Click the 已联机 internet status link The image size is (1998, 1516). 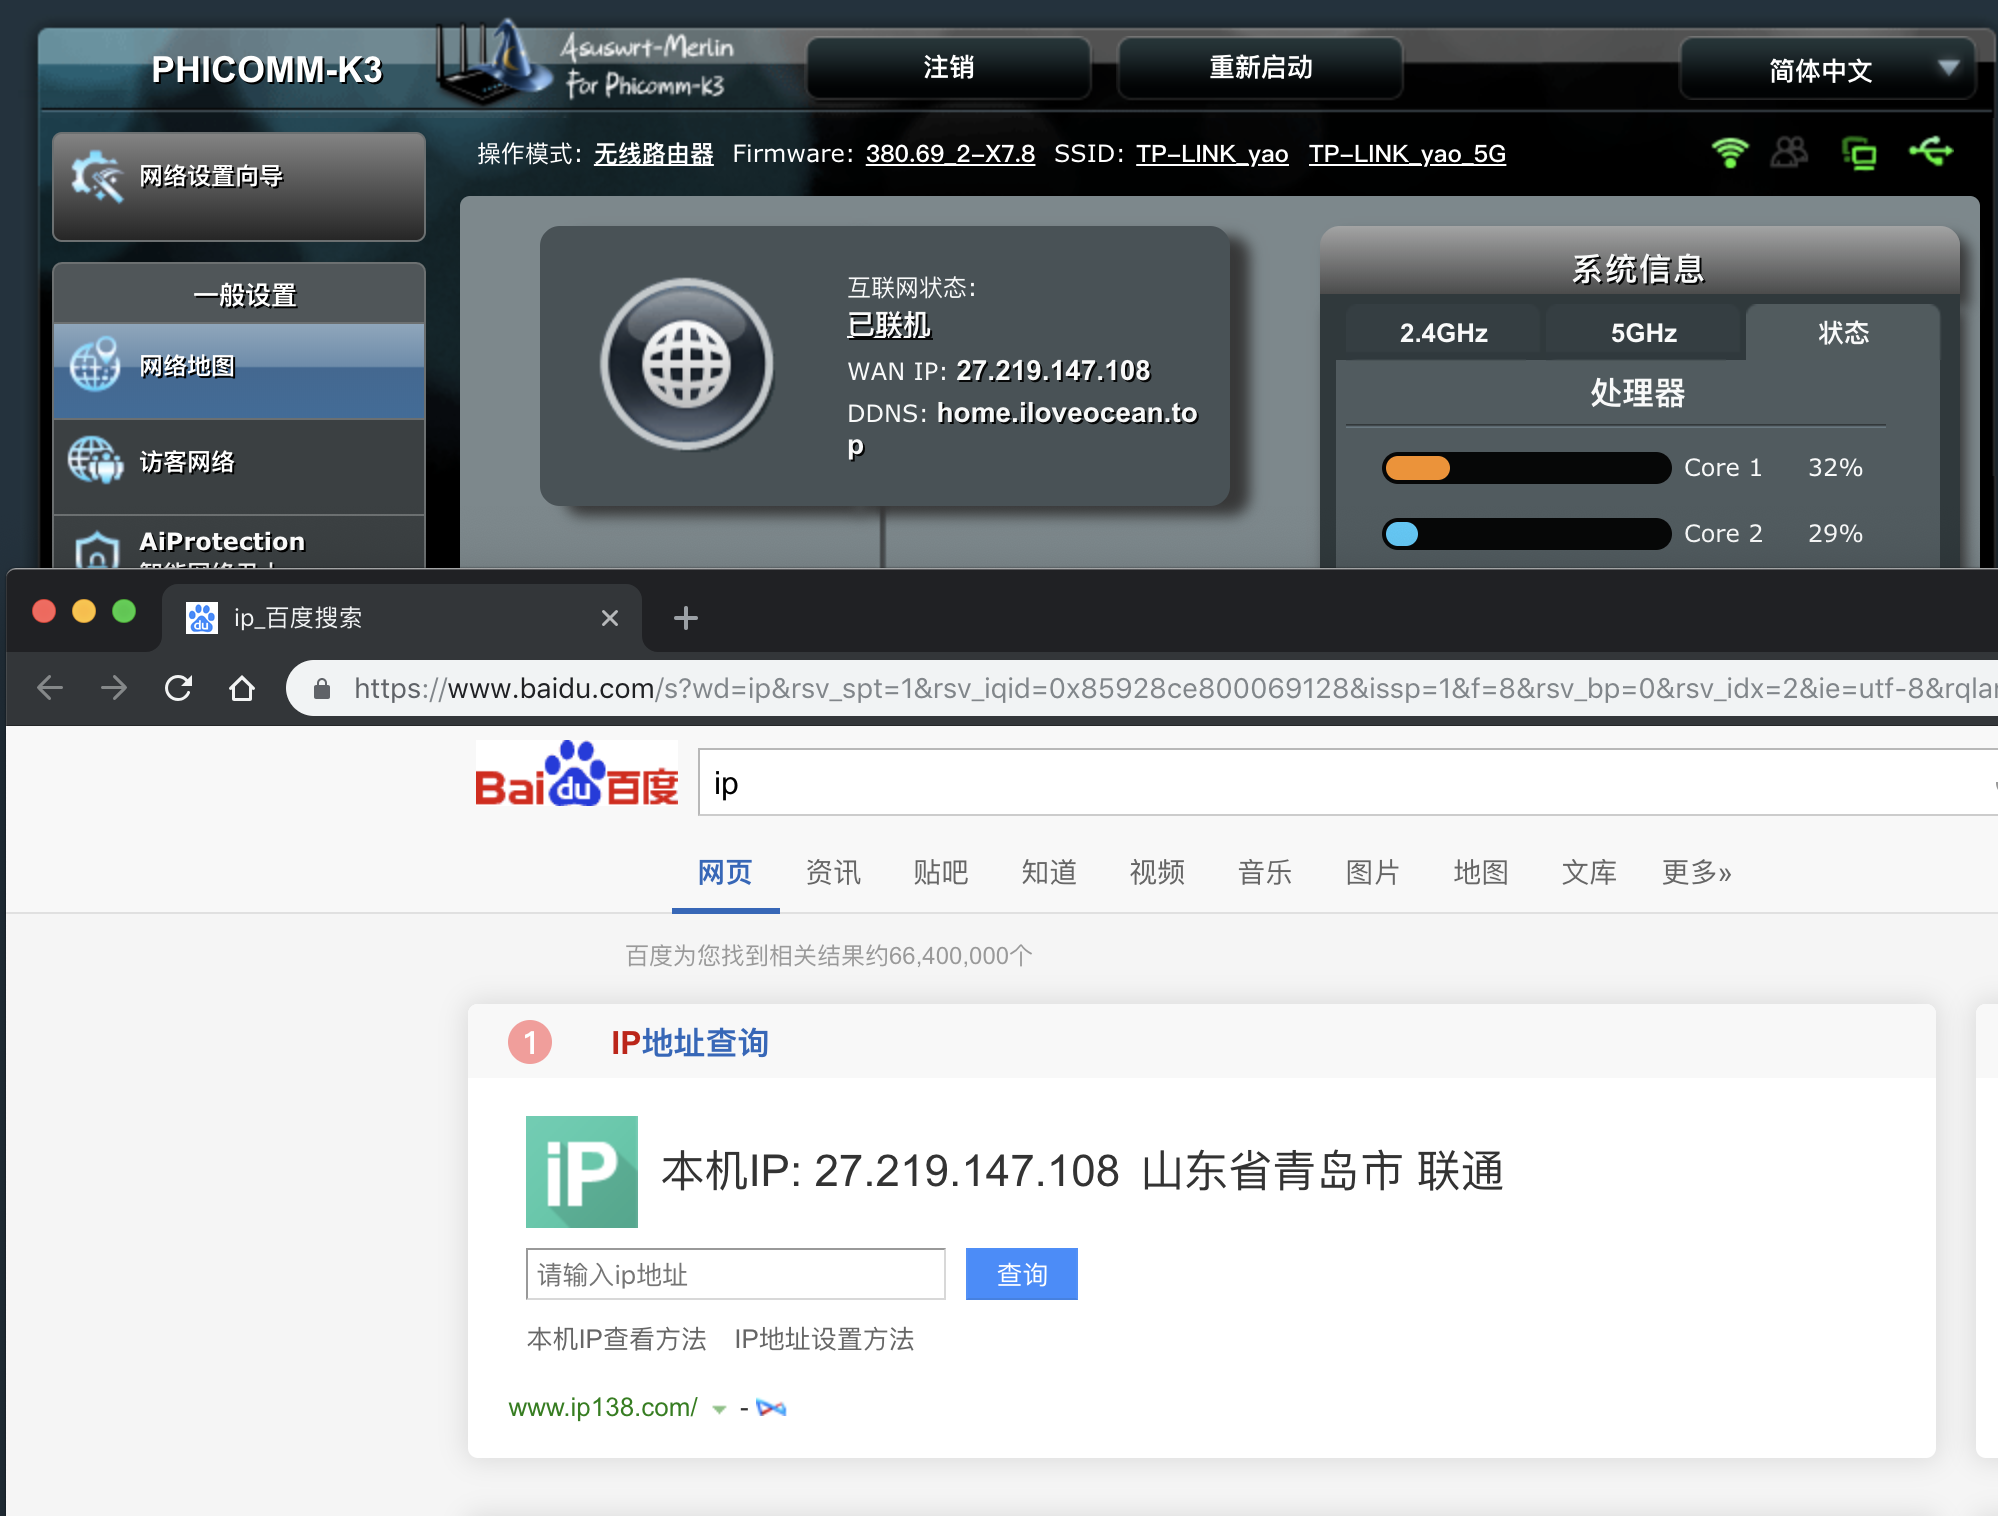pos(889,325)
